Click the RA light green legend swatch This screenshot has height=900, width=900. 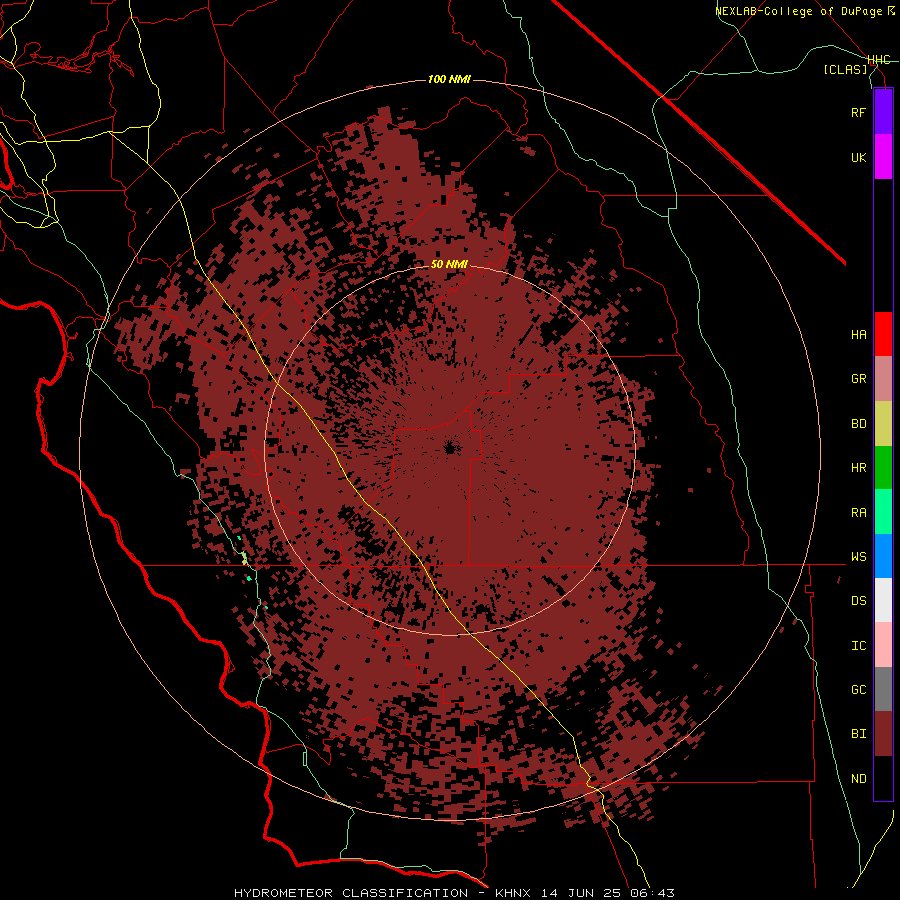883,512
